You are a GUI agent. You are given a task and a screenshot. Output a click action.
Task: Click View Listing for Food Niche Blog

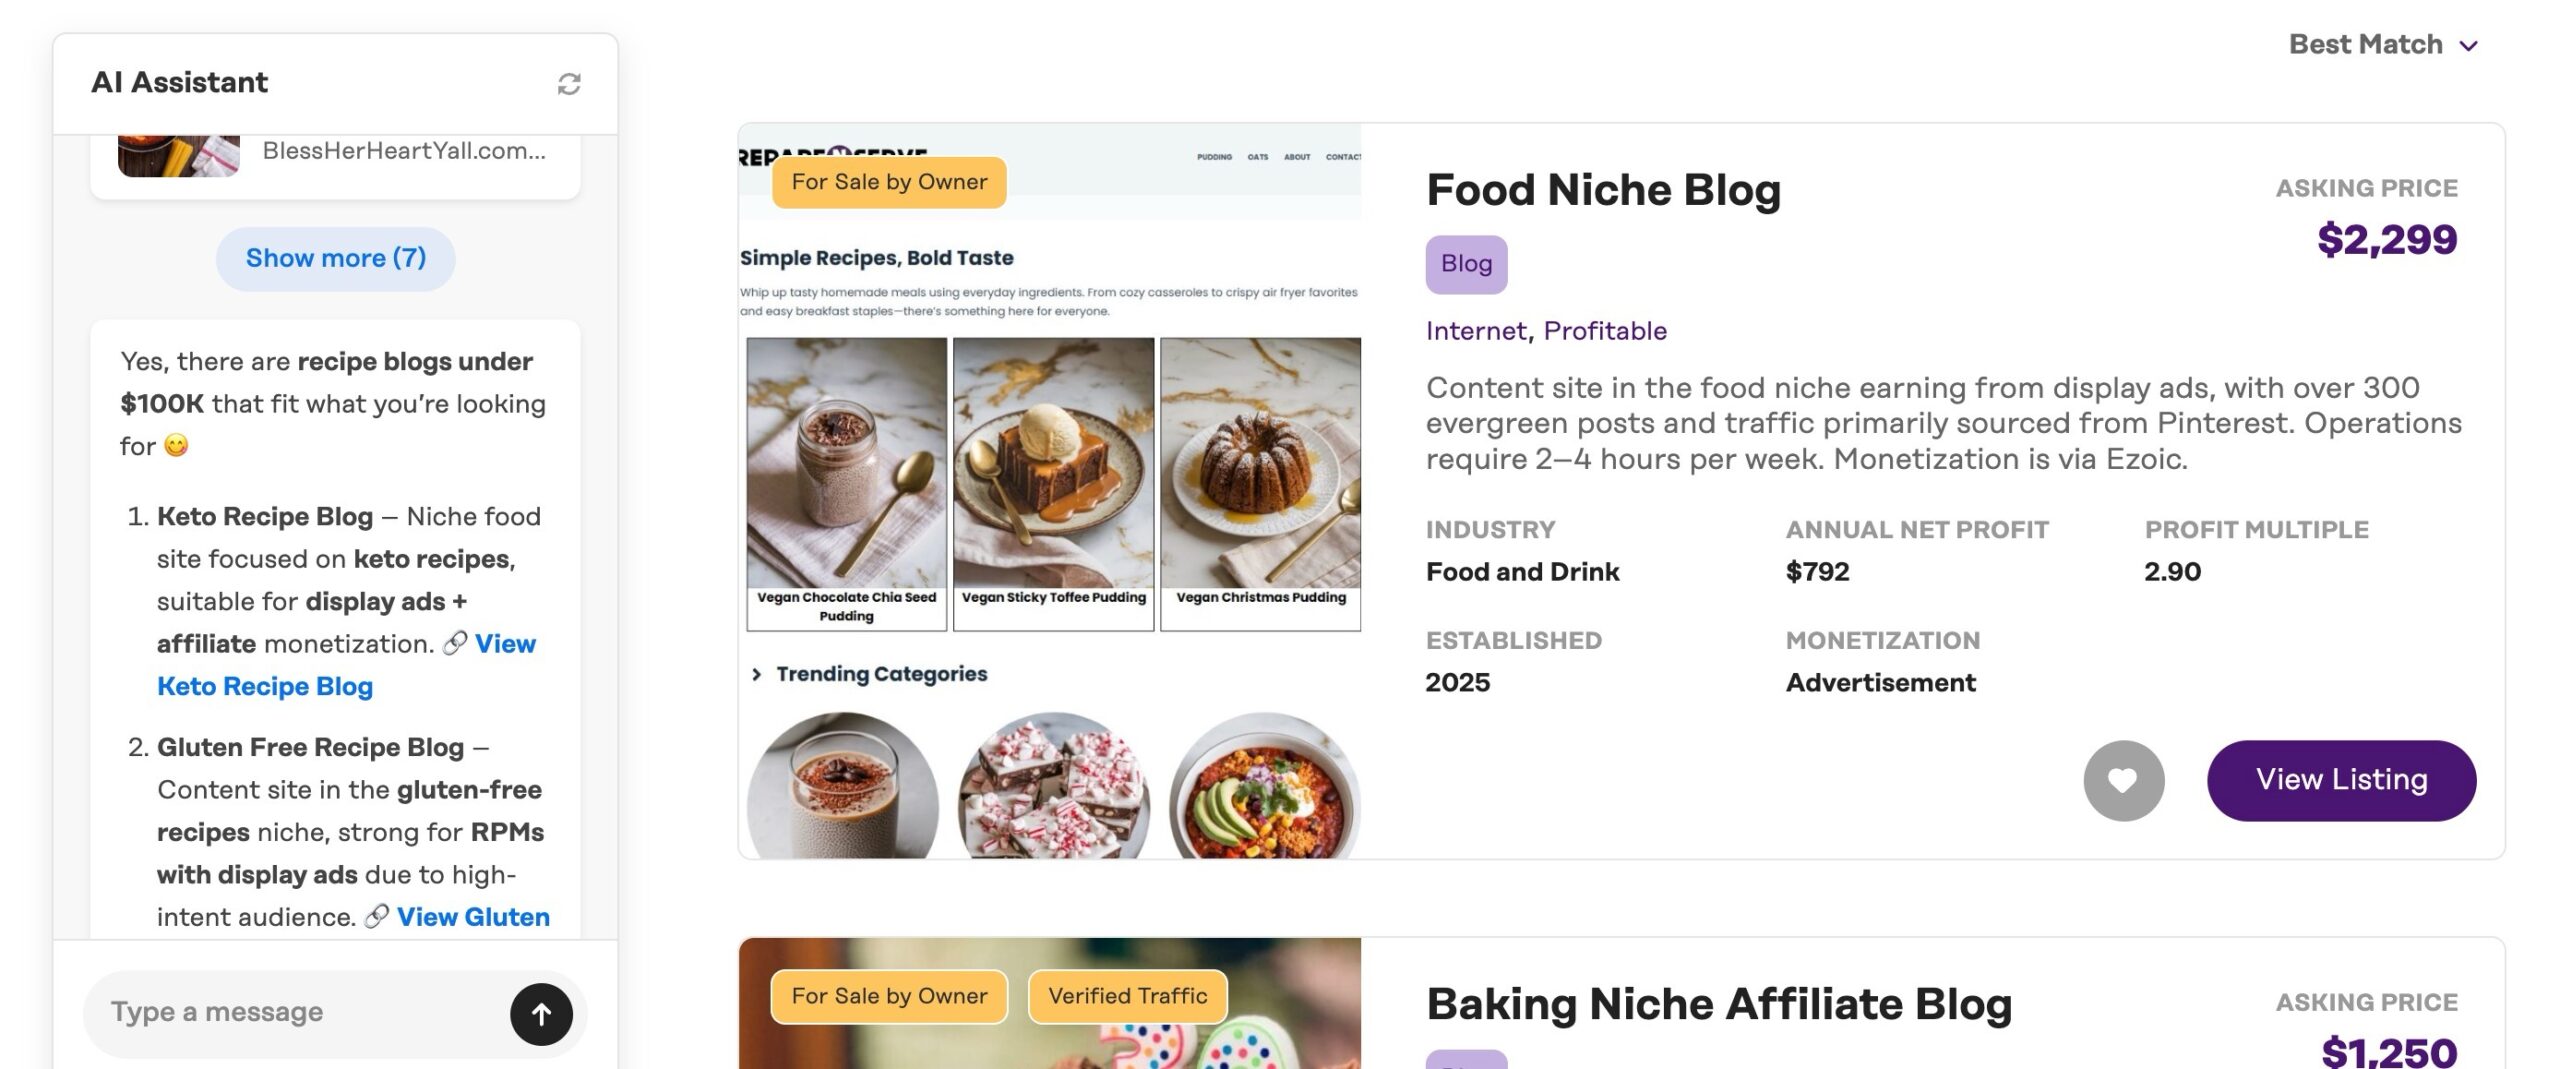tap(2340, 780)
